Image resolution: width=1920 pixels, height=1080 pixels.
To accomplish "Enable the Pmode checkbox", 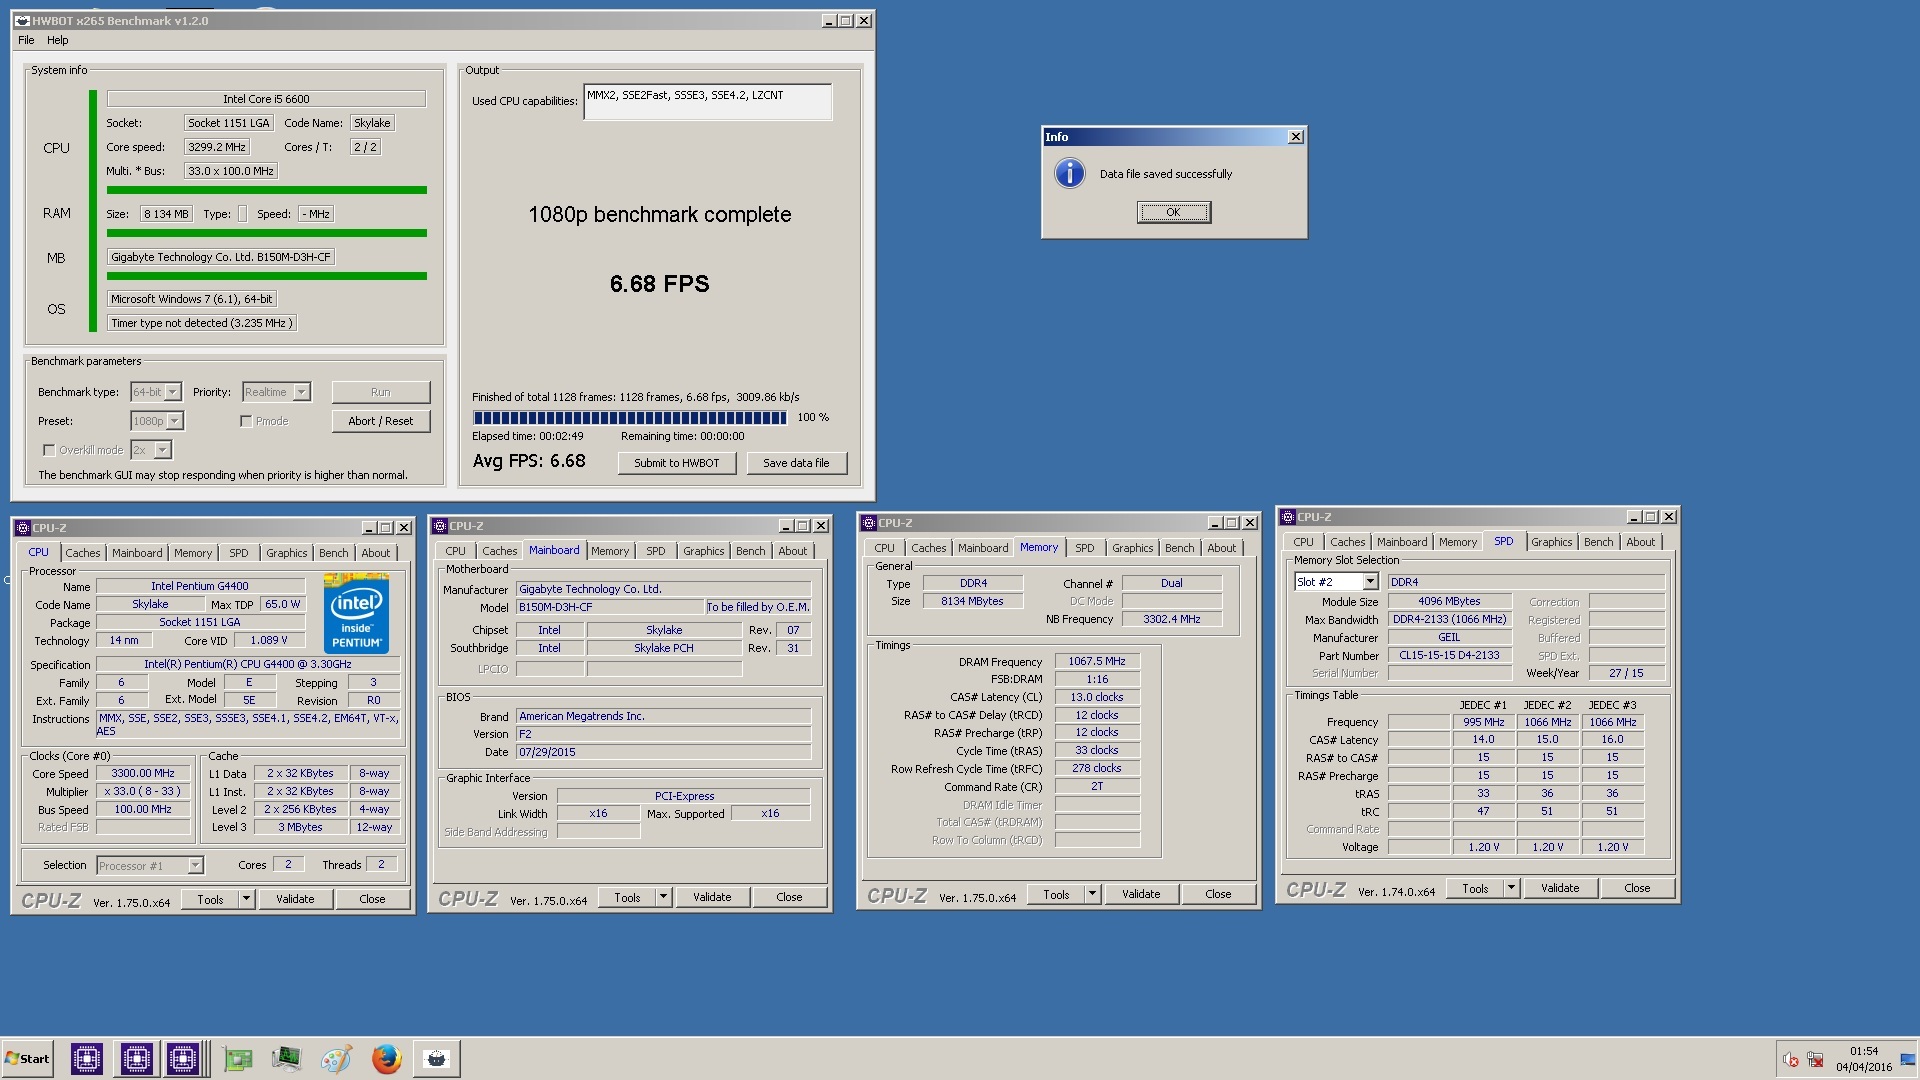I will [x=246, y=421].
